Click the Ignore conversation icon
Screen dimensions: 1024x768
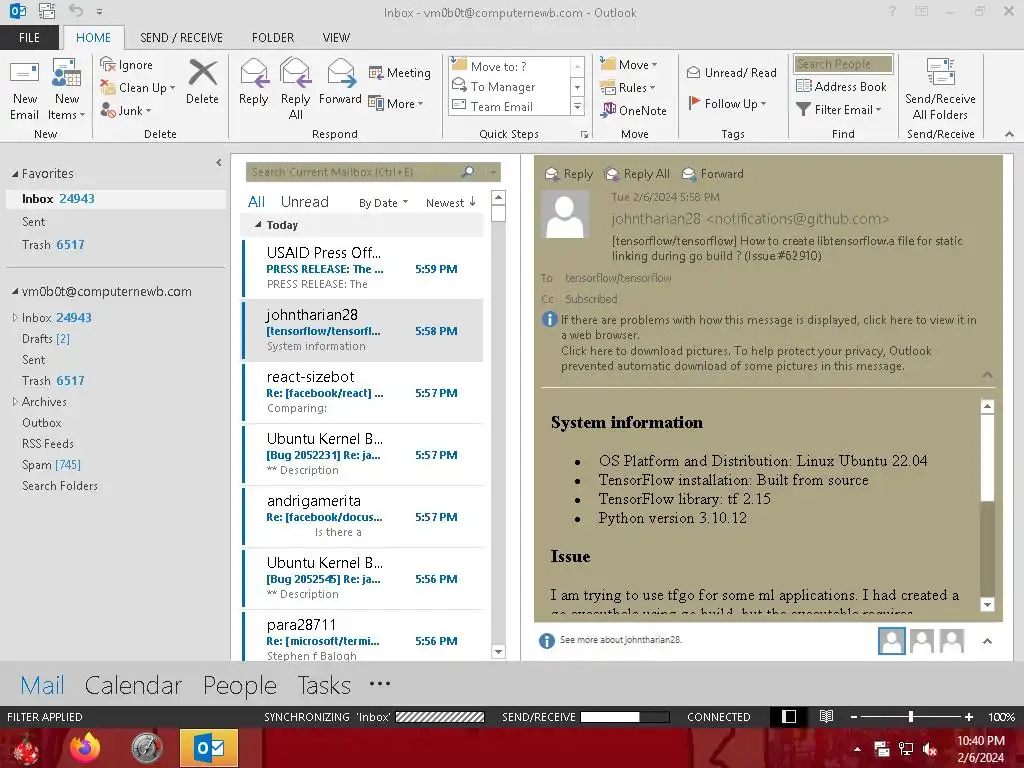[127, 65]
